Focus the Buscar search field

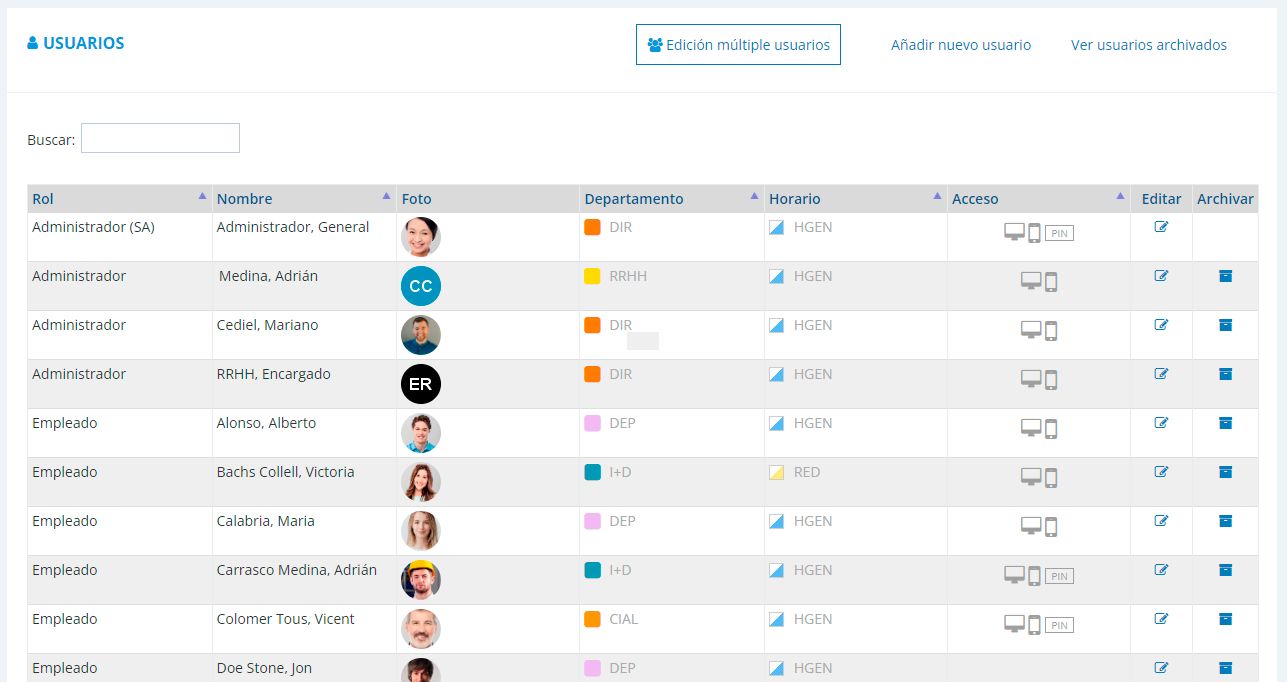(x=160, y=138)
